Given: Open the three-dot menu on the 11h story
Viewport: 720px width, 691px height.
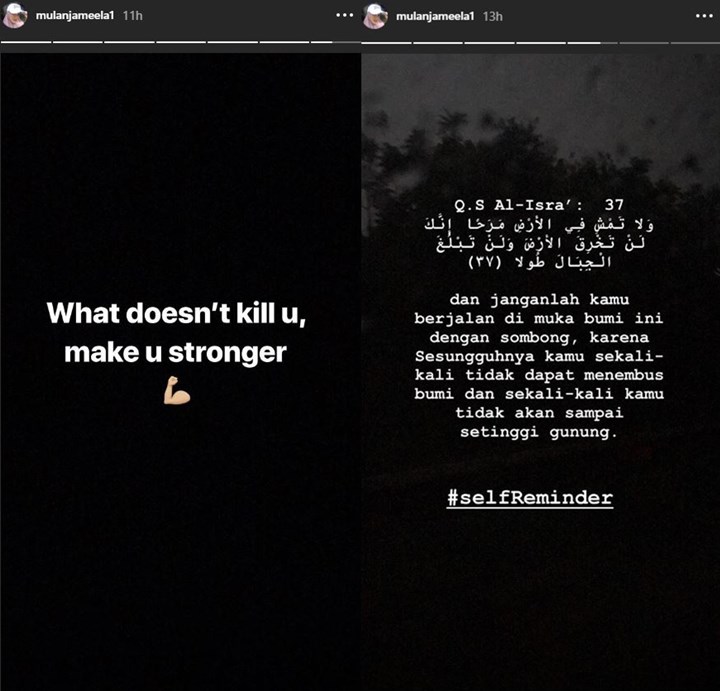Looking at the screenshot, I should point(344,15).
